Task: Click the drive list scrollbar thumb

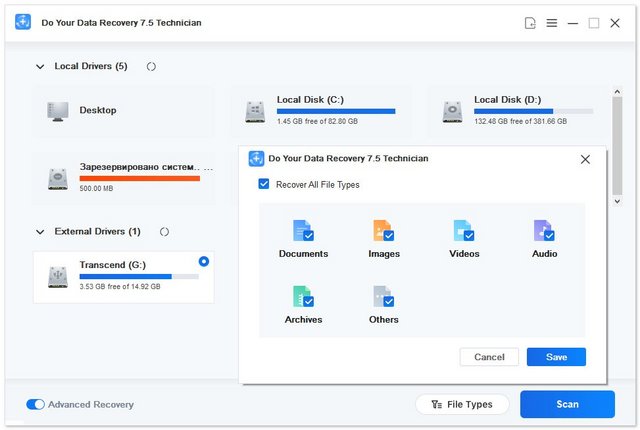Action: (617, 146)
